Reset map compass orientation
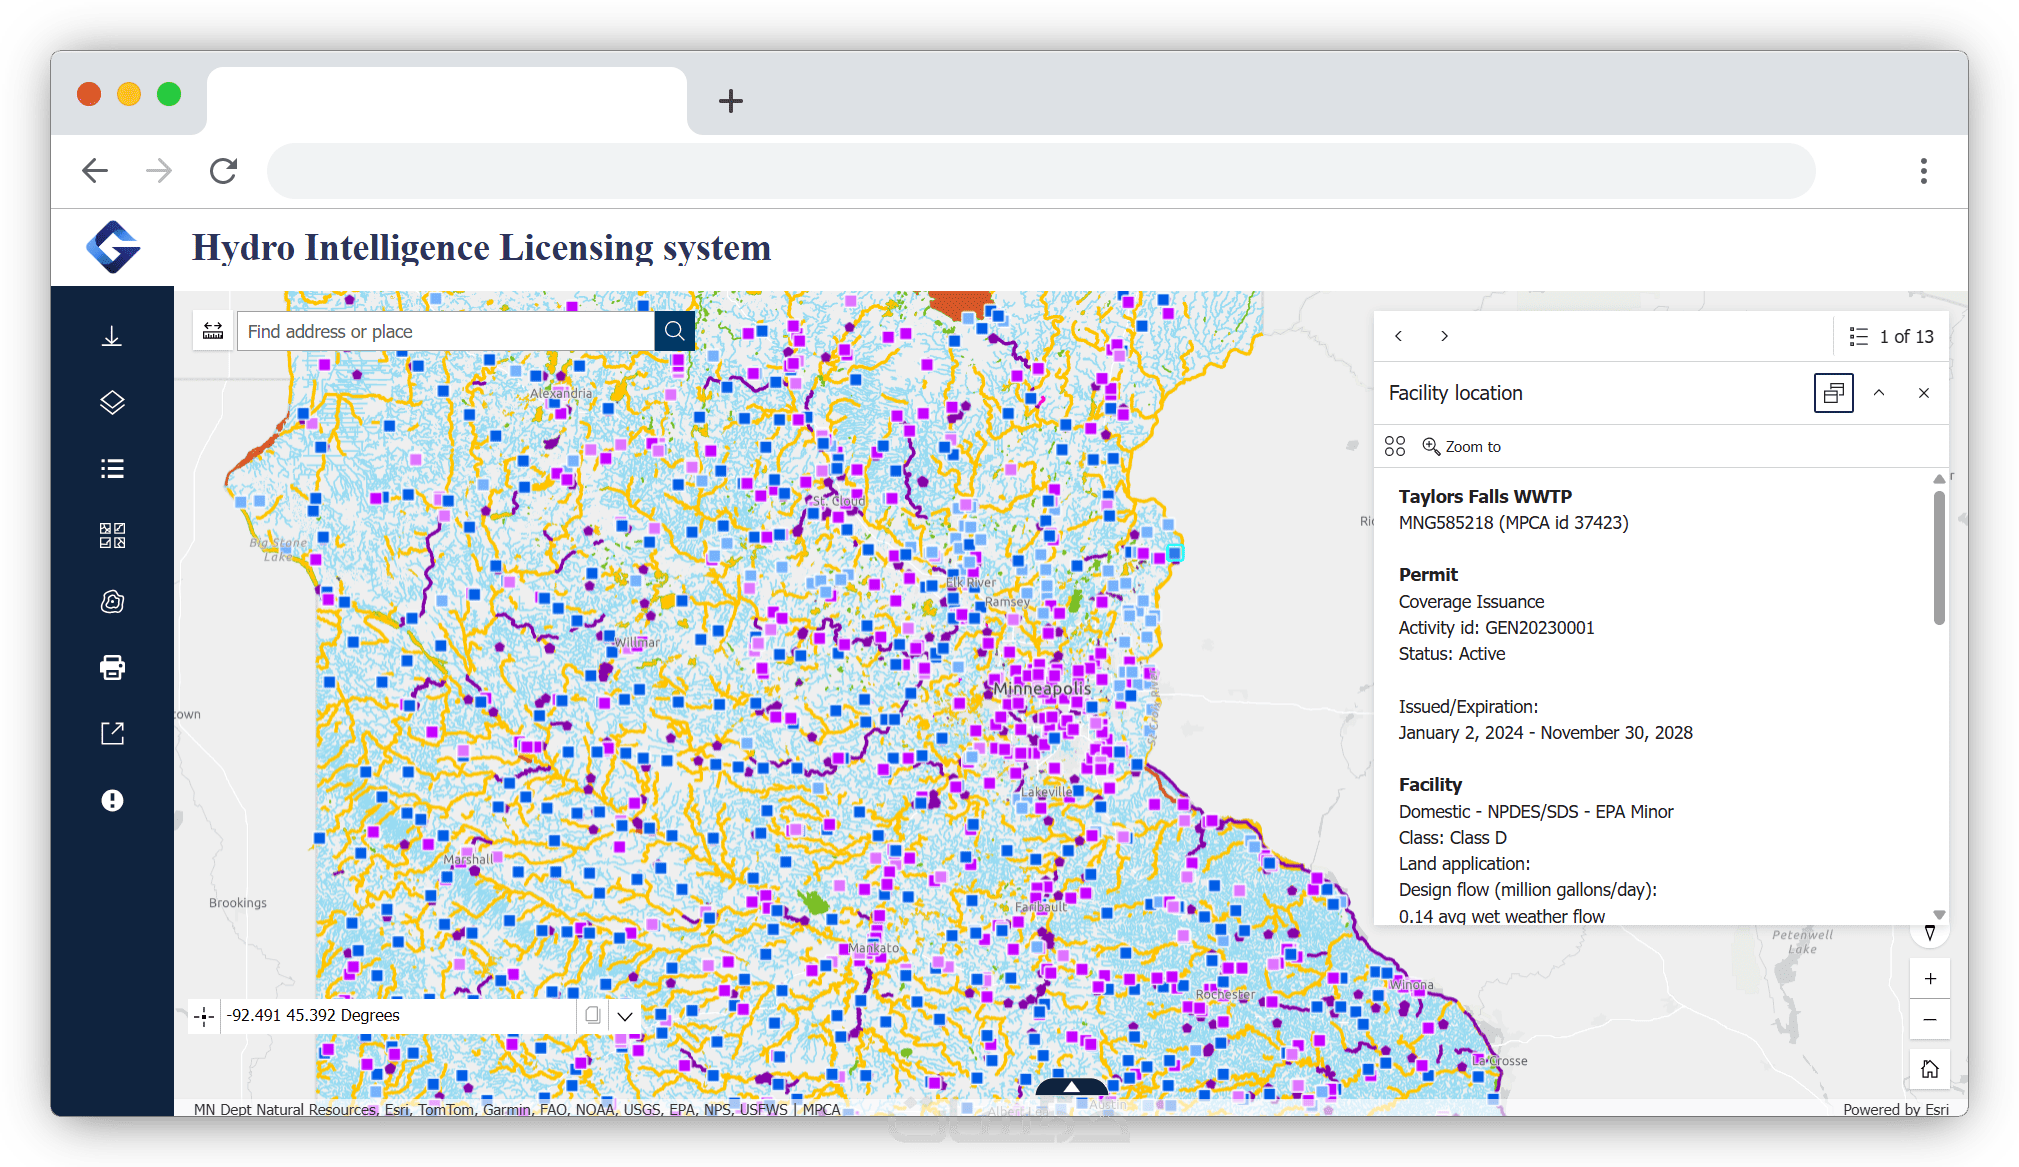2019x1167 pixels. click(1930, 932)
